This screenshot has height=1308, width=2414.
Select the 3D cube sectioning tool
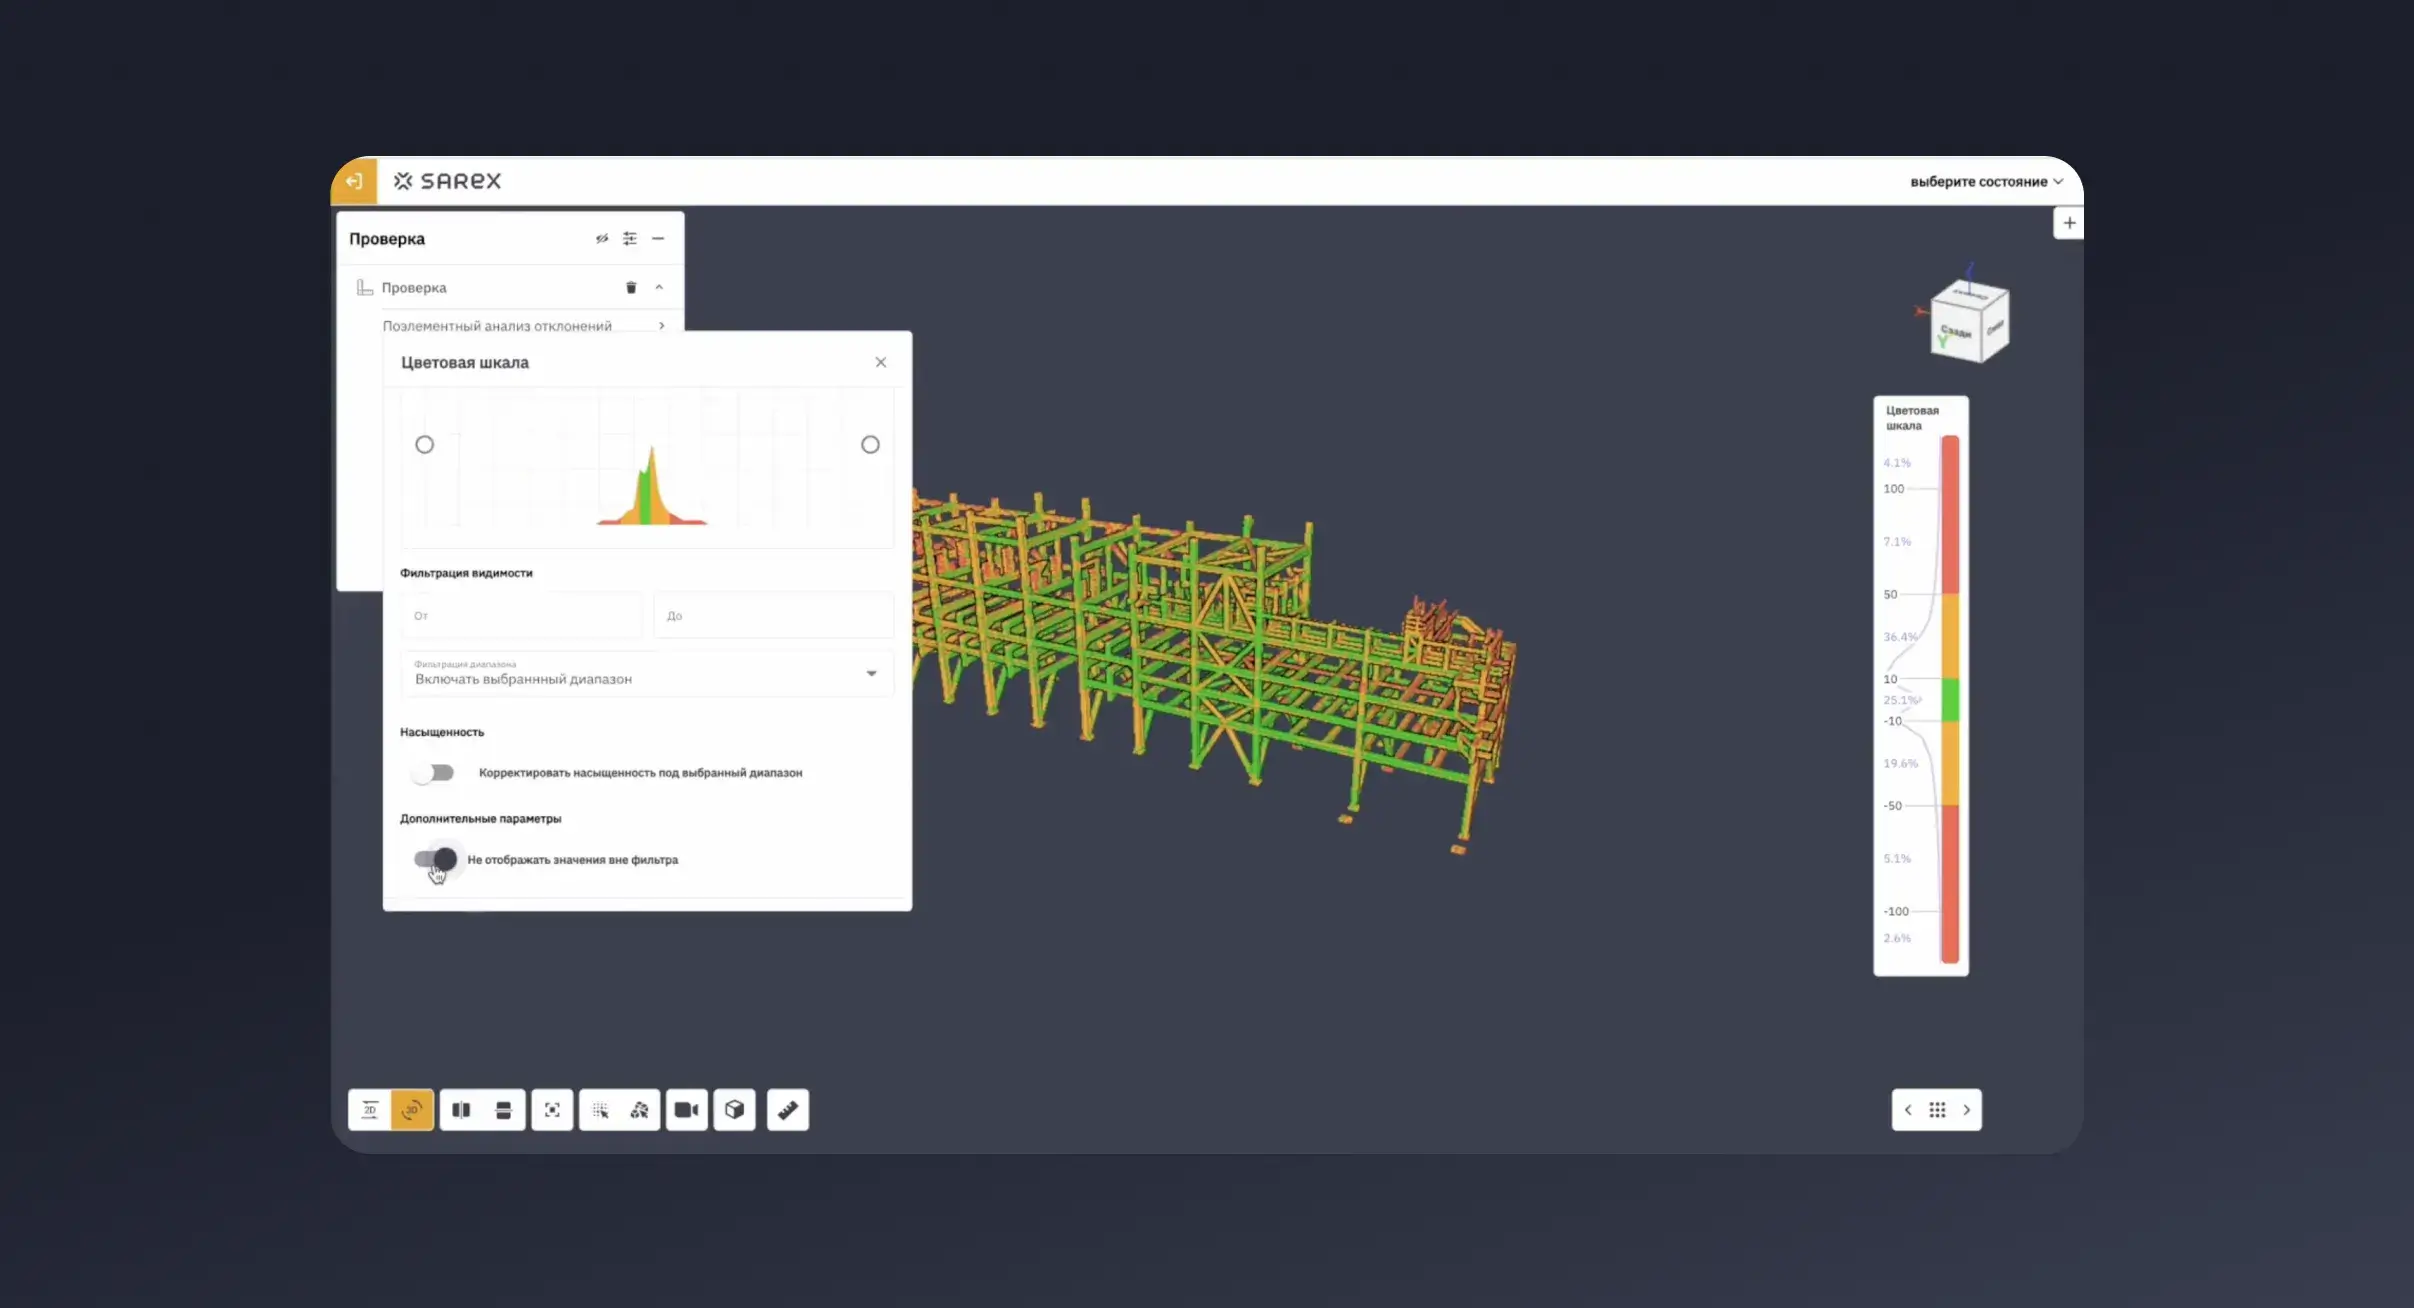click(x=735, y=1109)
